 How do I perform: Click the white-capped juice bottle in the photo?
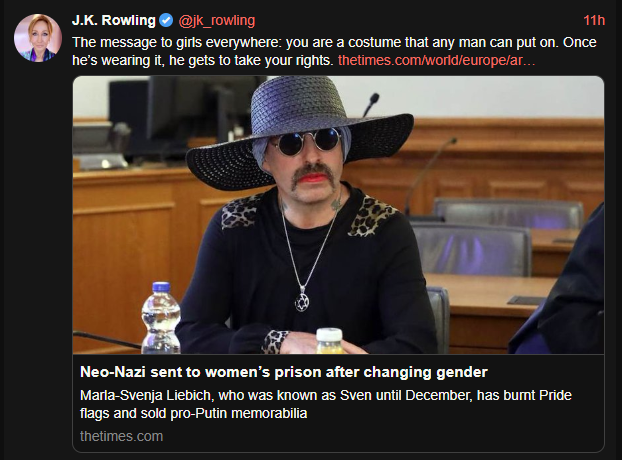pyautogui.click(x=329, y=341)
